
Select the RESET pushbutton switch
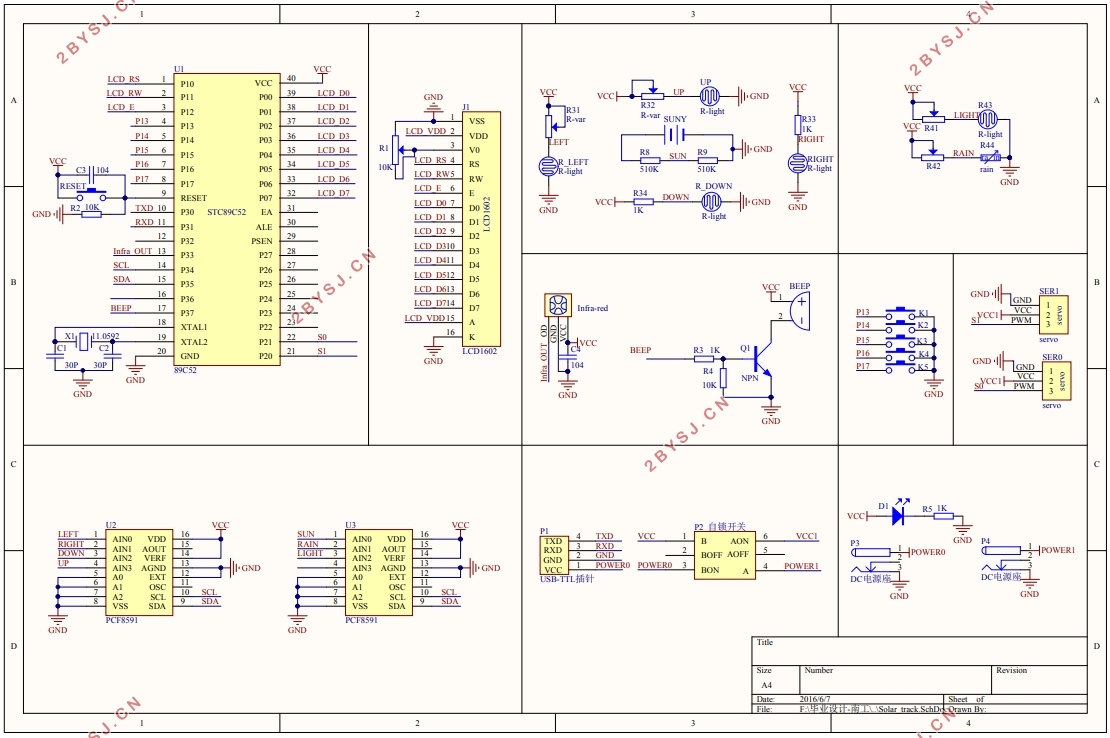92,193
